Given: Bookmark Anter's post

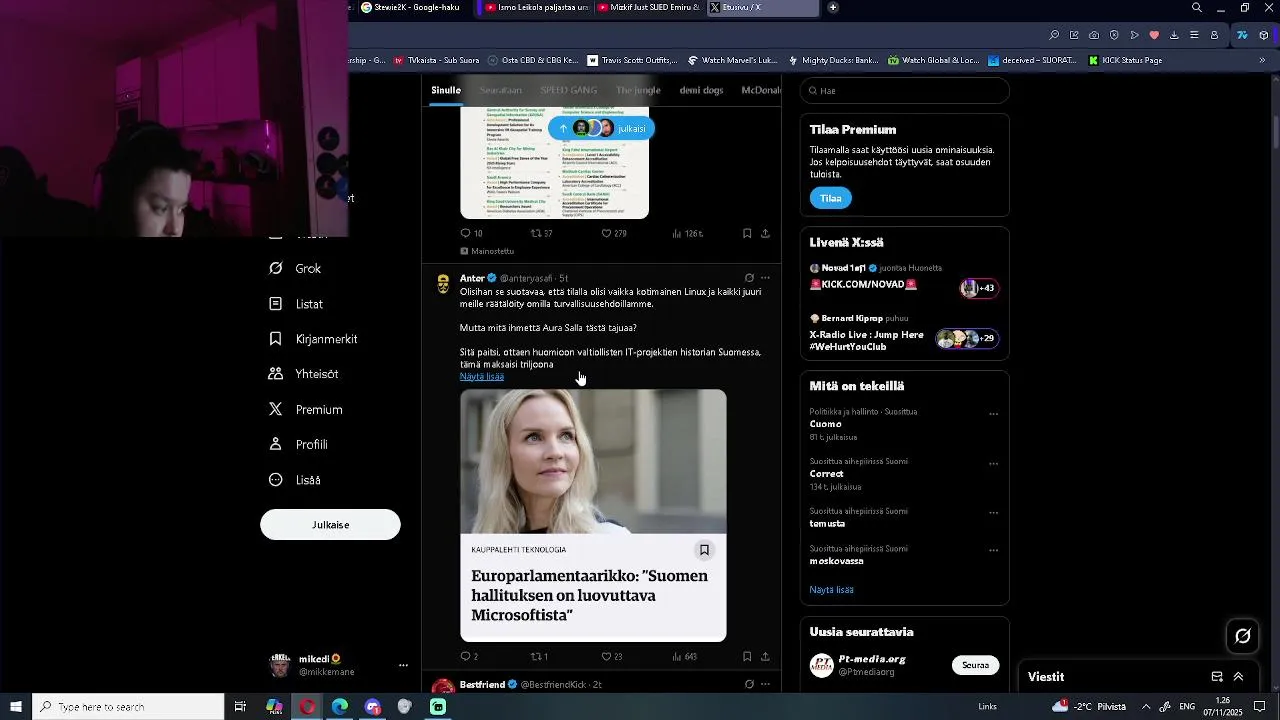Looking at the screenshot, I should 747,657.
